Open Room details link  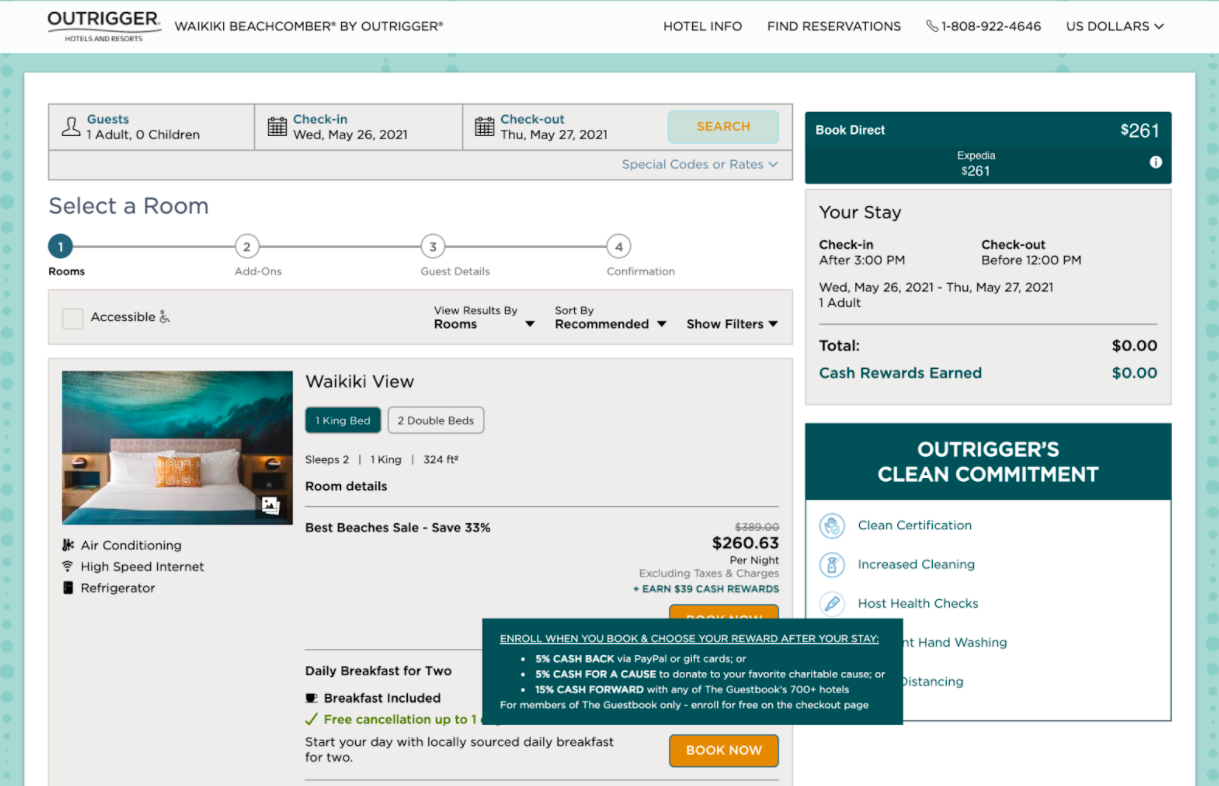(x=346, y=486)
